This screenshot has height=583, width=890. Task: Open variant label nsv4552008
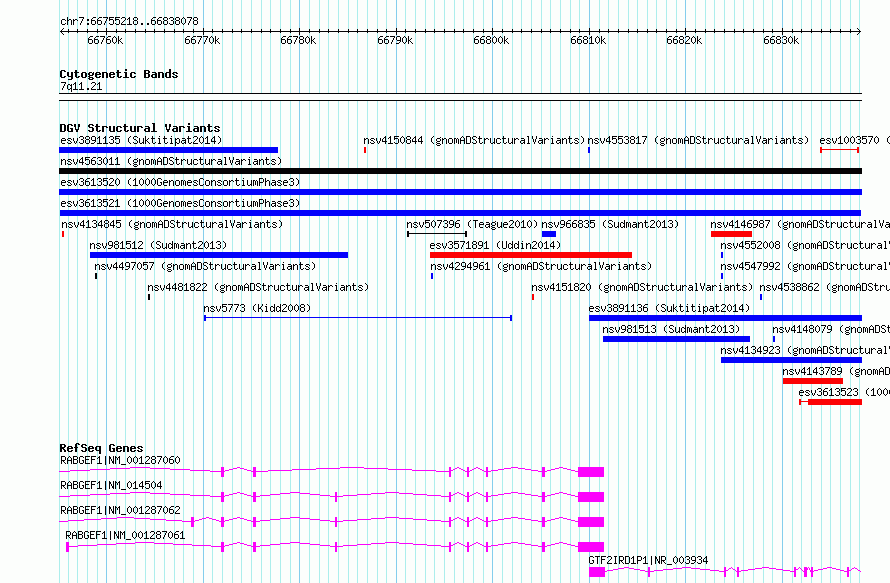pos(805,245)
